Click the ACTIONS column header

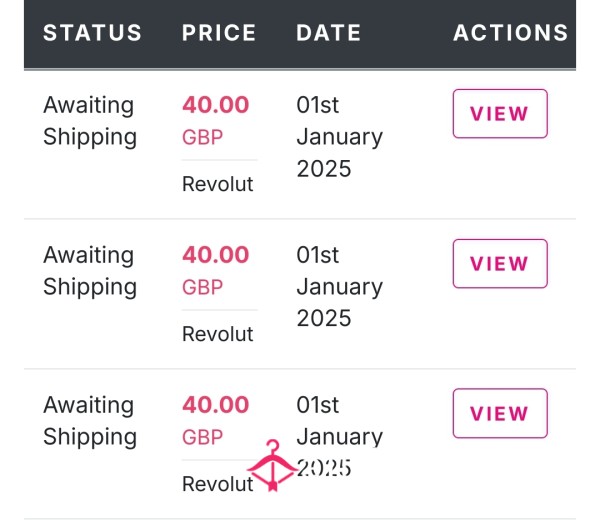510,33
